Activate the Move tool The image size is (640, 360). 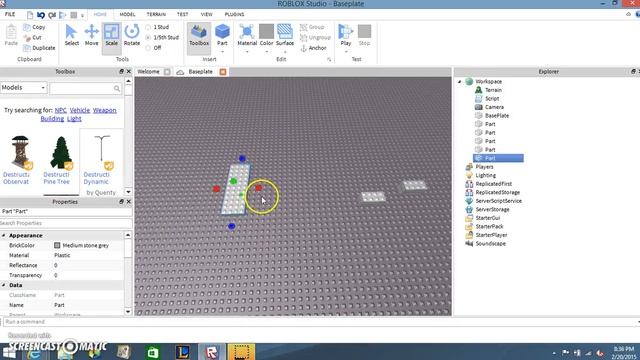click(91, 35)
